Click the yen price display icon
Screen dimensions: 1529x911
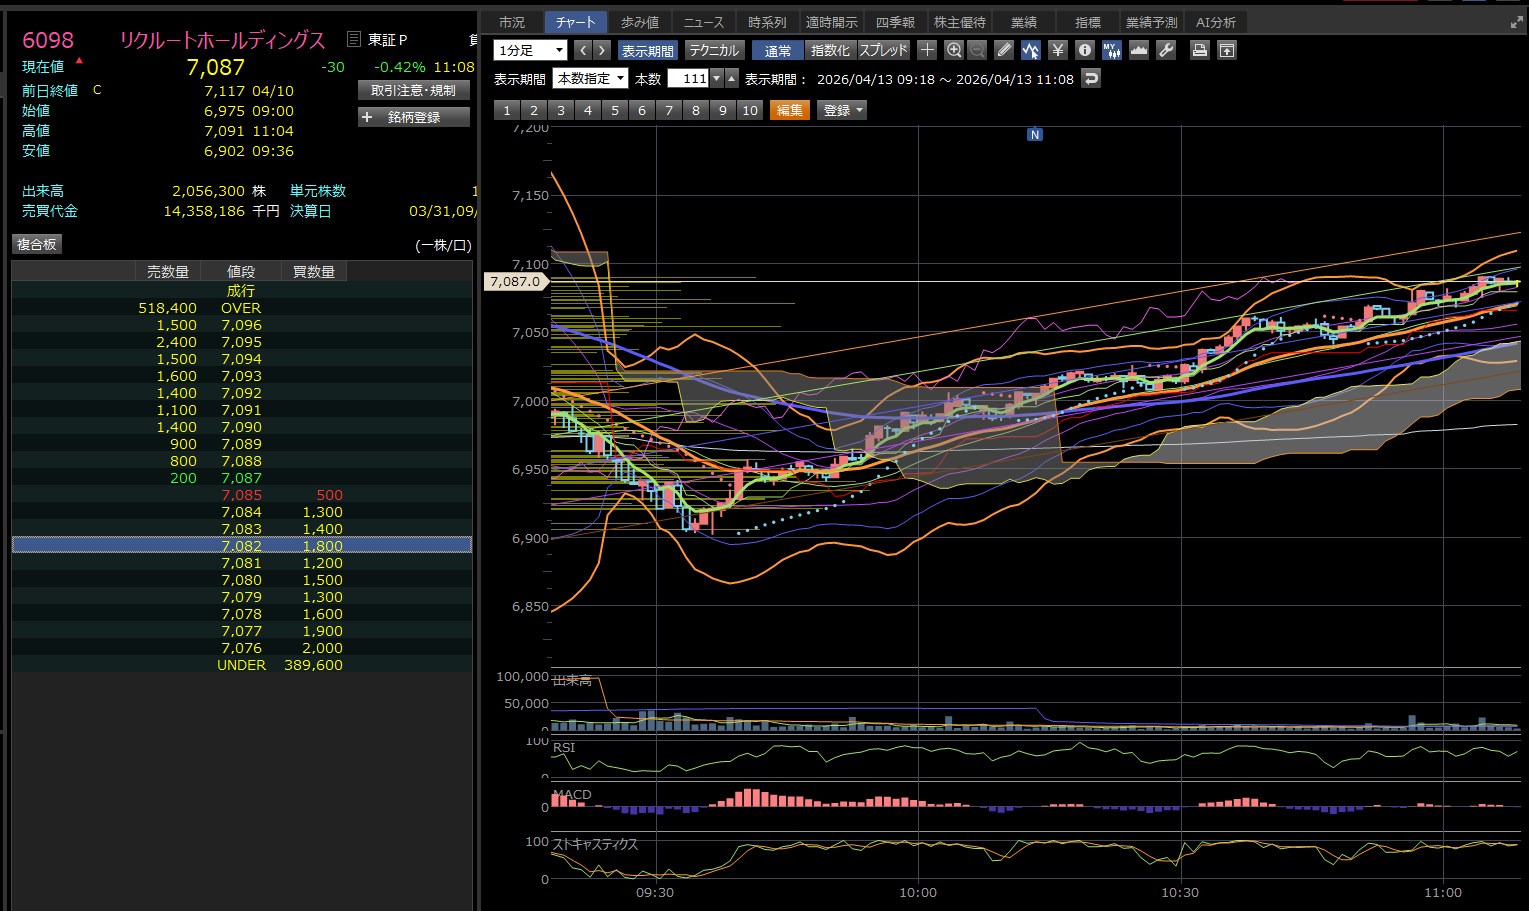pos(1058,50)
